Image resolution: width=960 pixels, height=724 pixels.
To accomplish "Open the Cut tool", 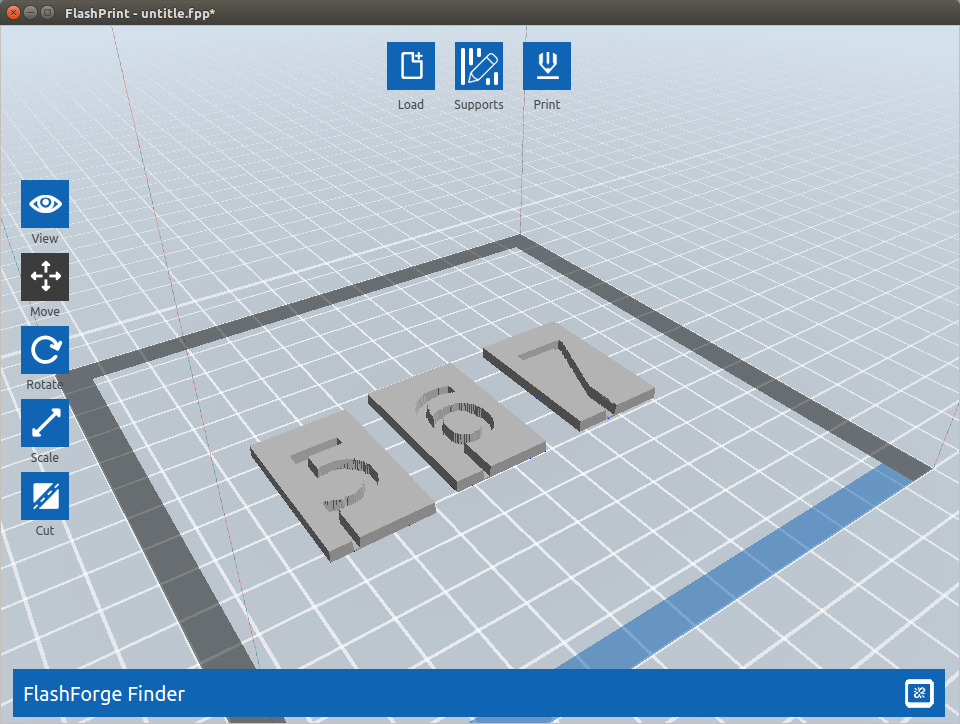I will click(x=45, y=496).
